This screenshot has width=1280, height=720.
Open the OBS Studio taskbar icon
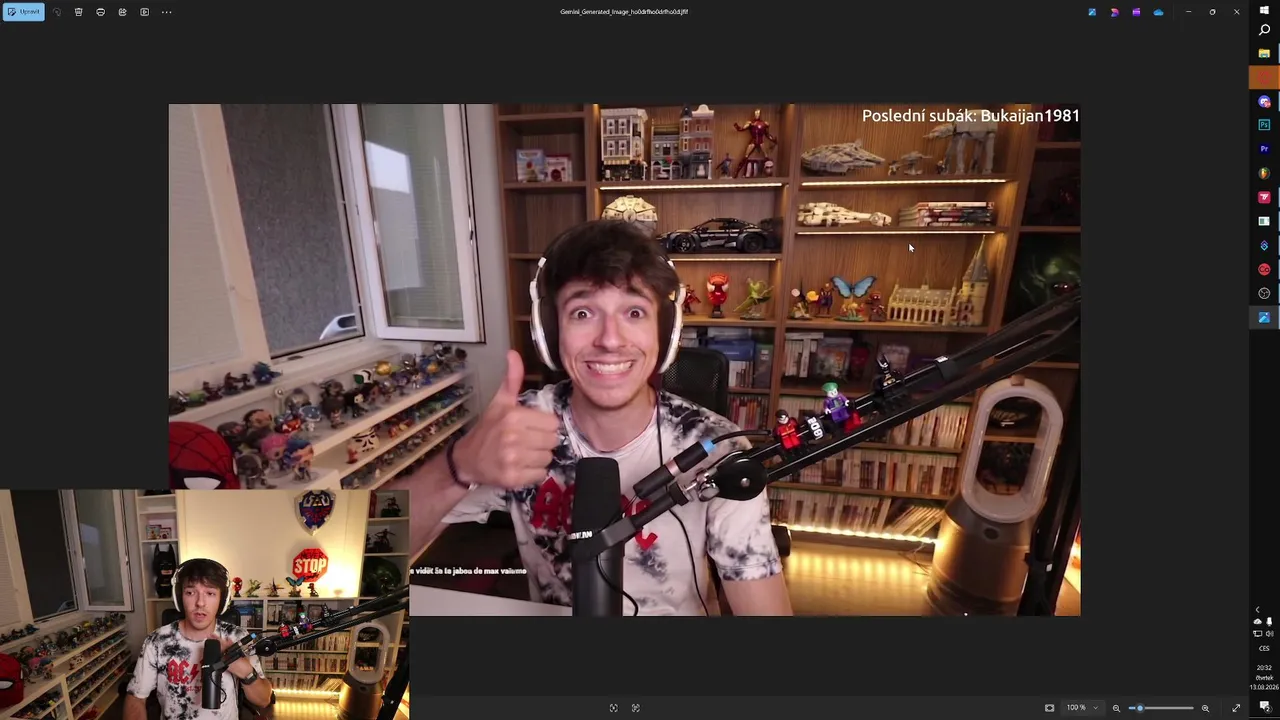tap(1264, 293)
